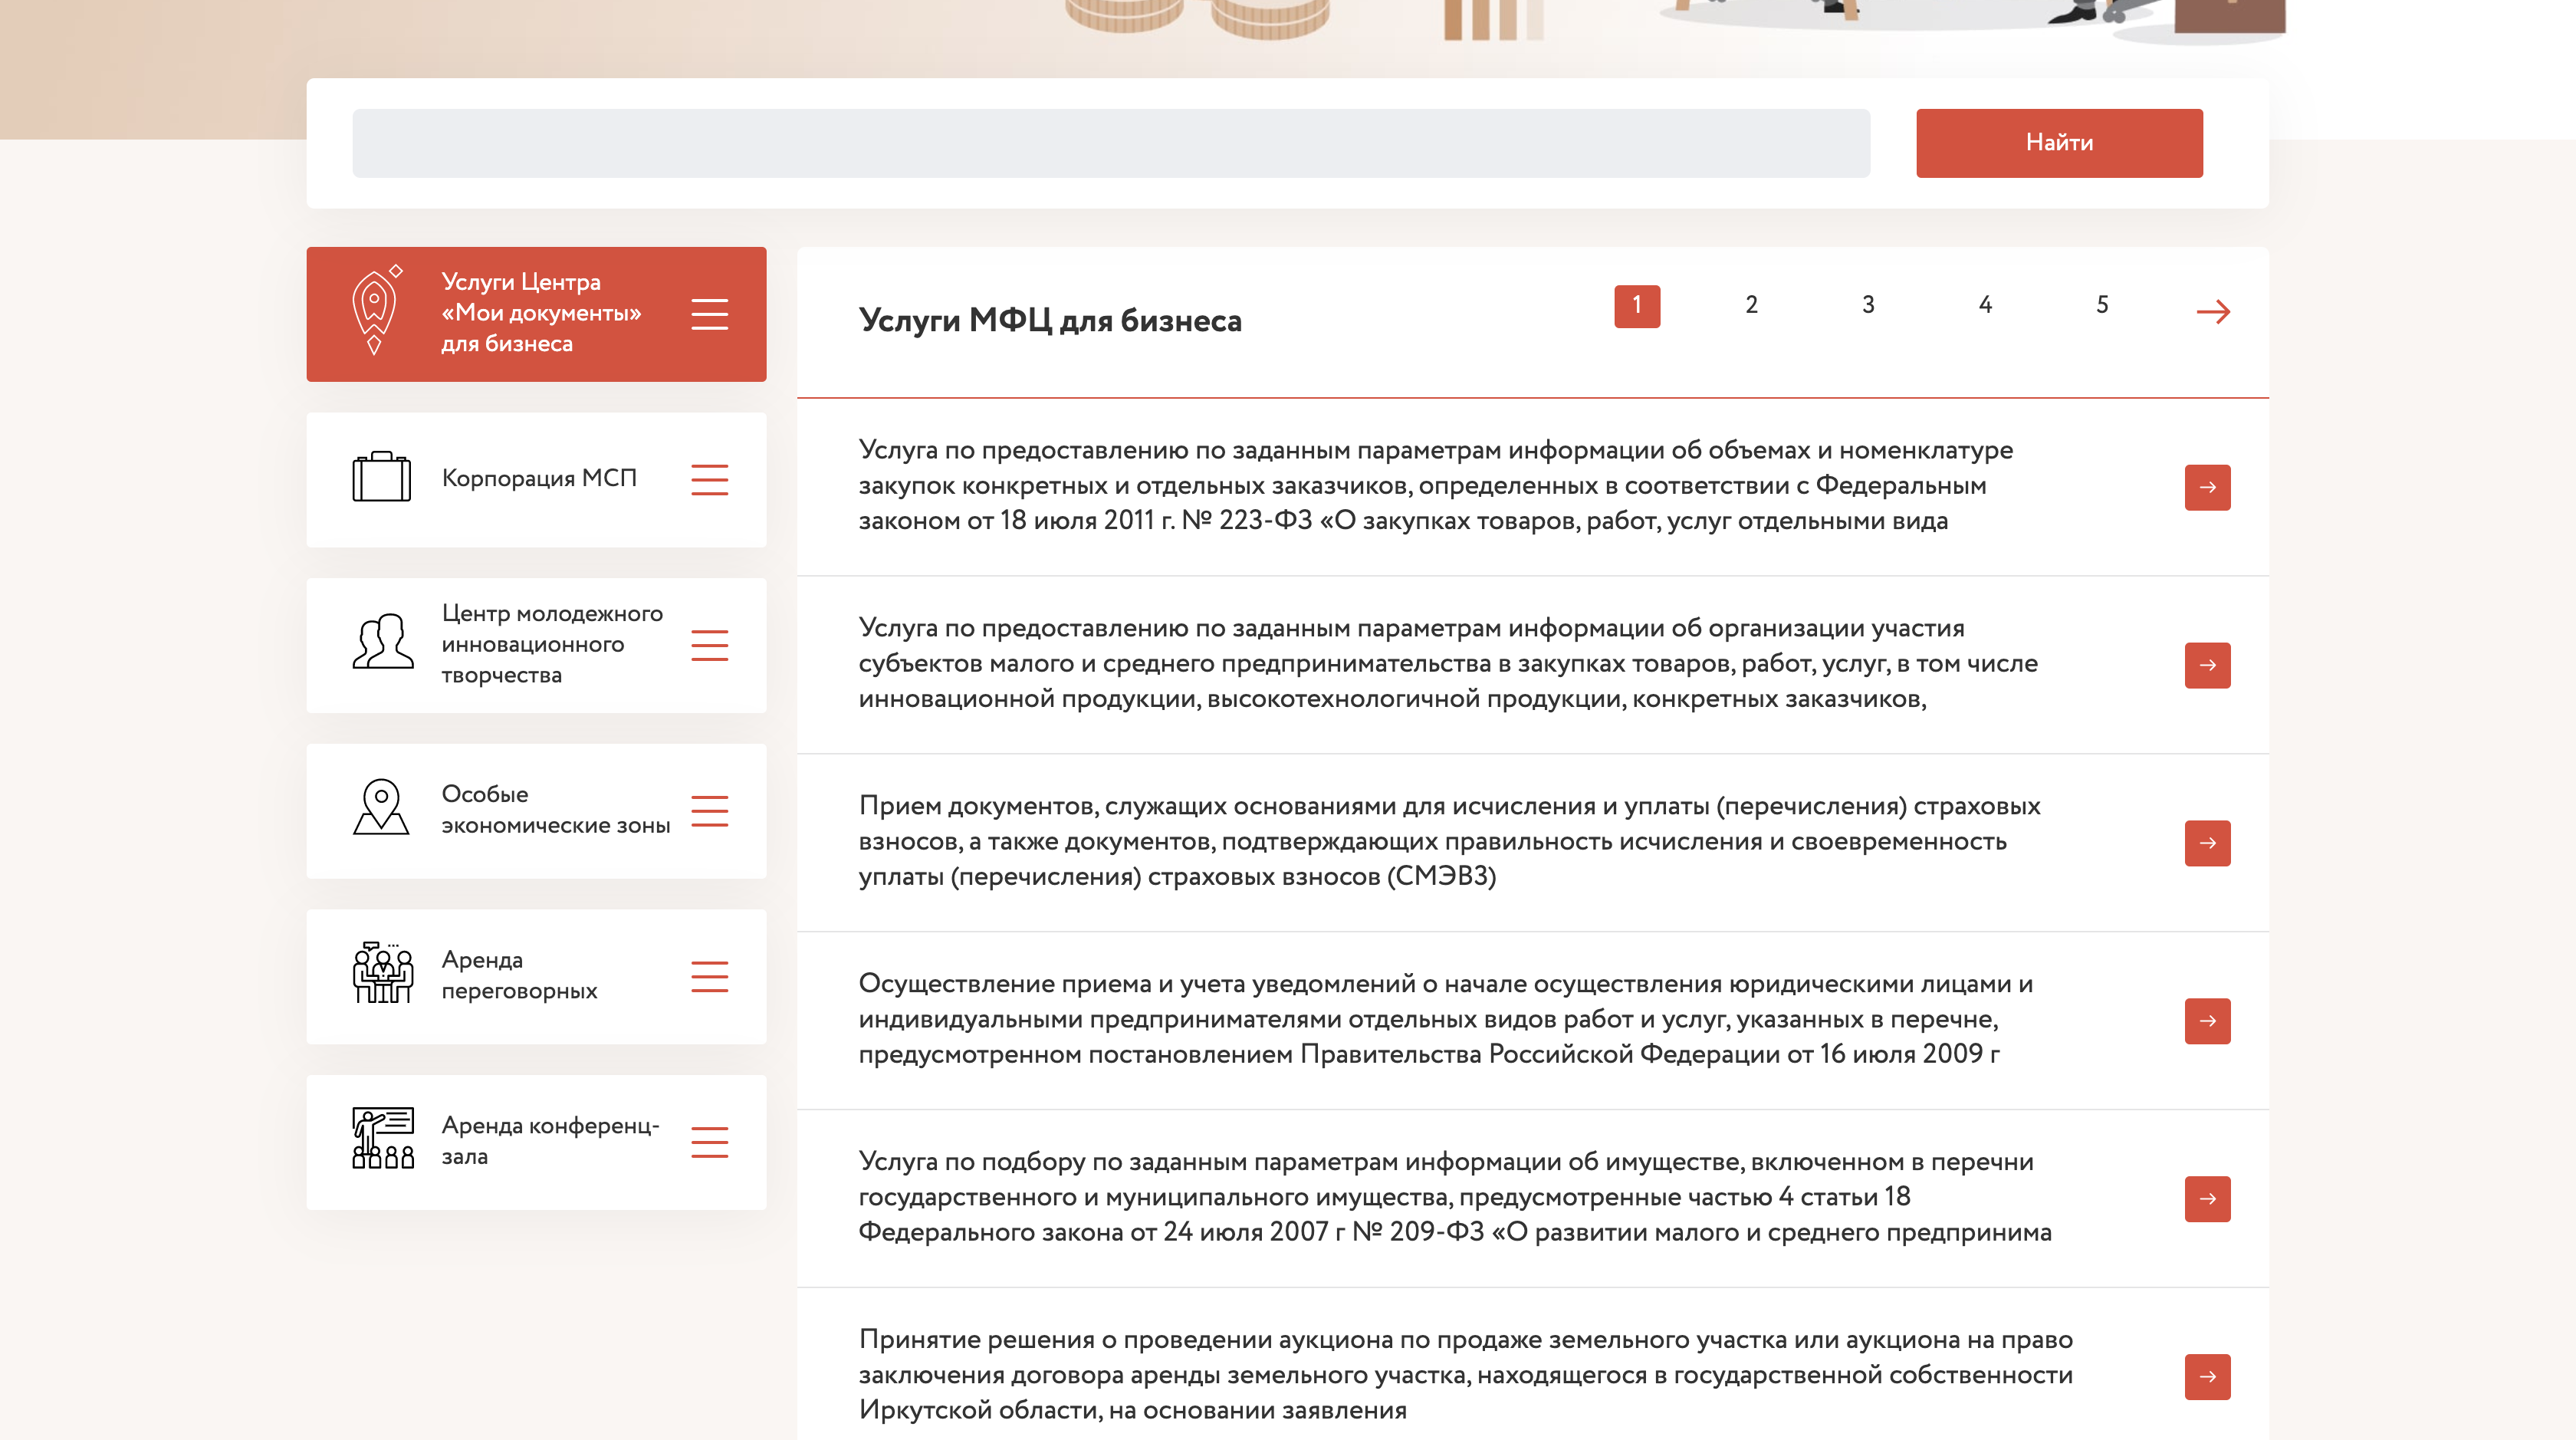This screenshot has height=1440, width=2576.
Task: Open service text about участия субъектов малого предпринимательства
Action: (x=1448, y=664)
